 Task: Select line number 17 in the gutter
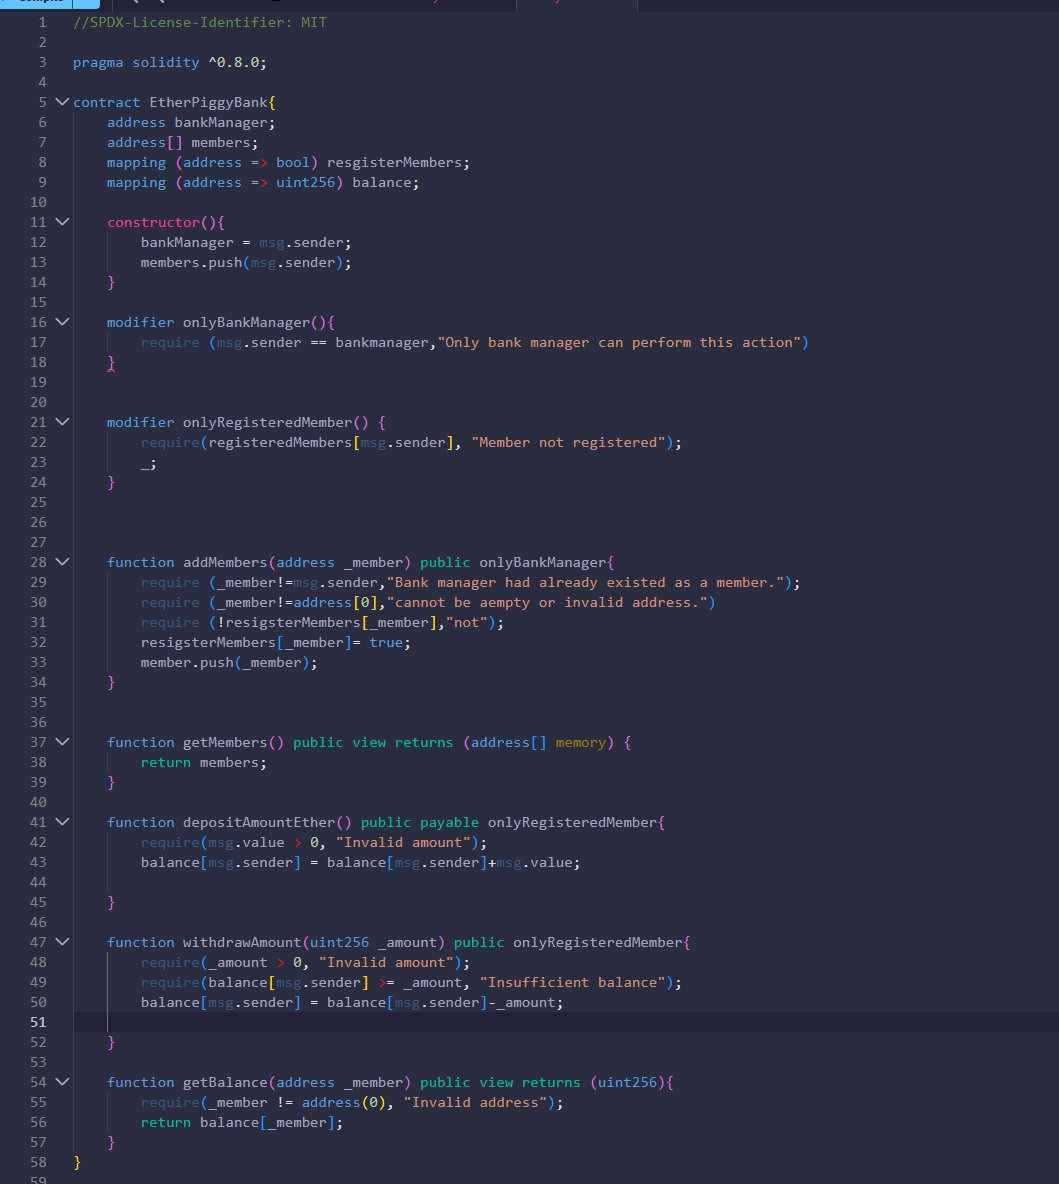[x=38, y=342]
